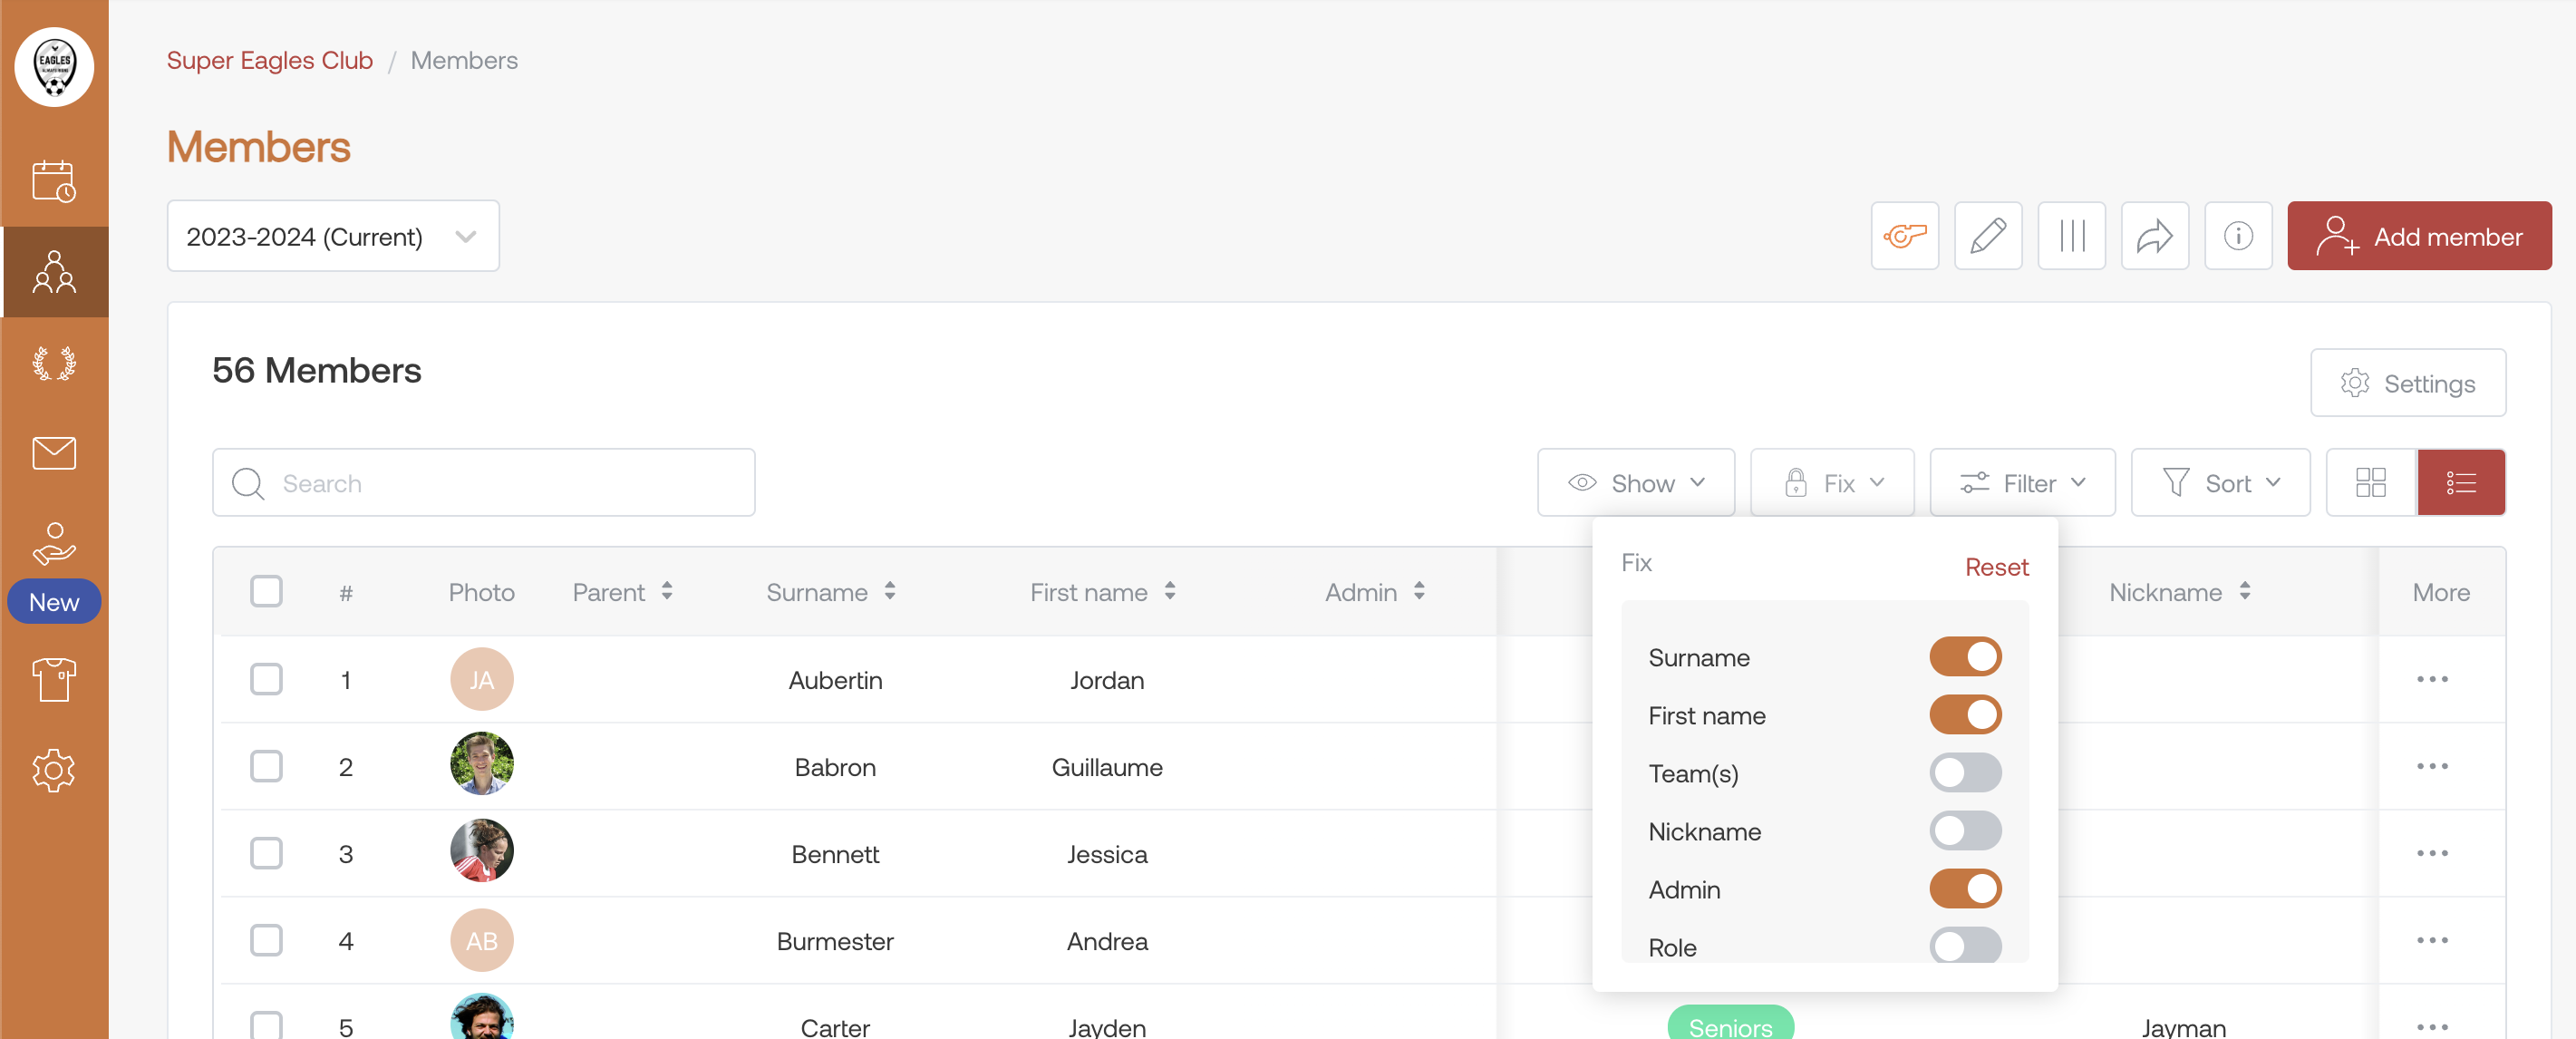Click the surname 'Burmester'
The image size is (2576, 1039).
click(835, 941)
